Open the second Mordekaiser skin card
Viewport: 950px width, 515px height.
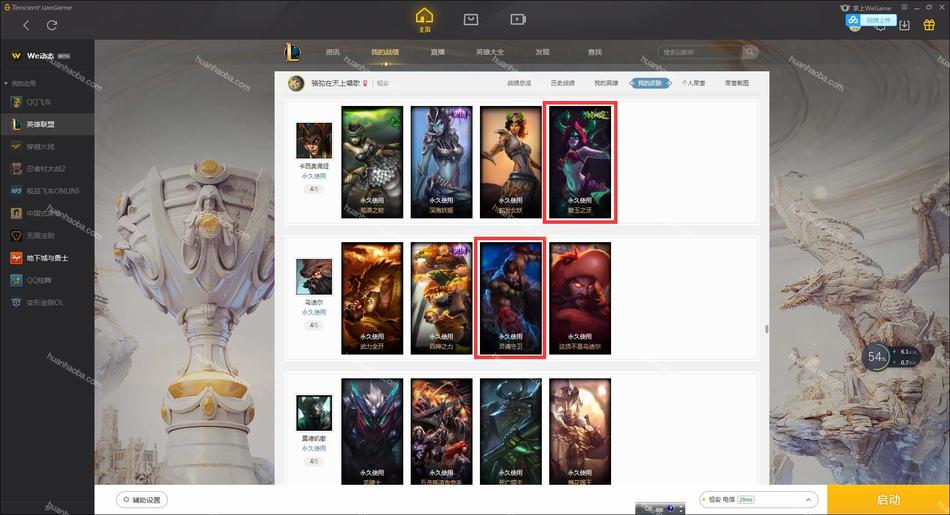(441, 431)
